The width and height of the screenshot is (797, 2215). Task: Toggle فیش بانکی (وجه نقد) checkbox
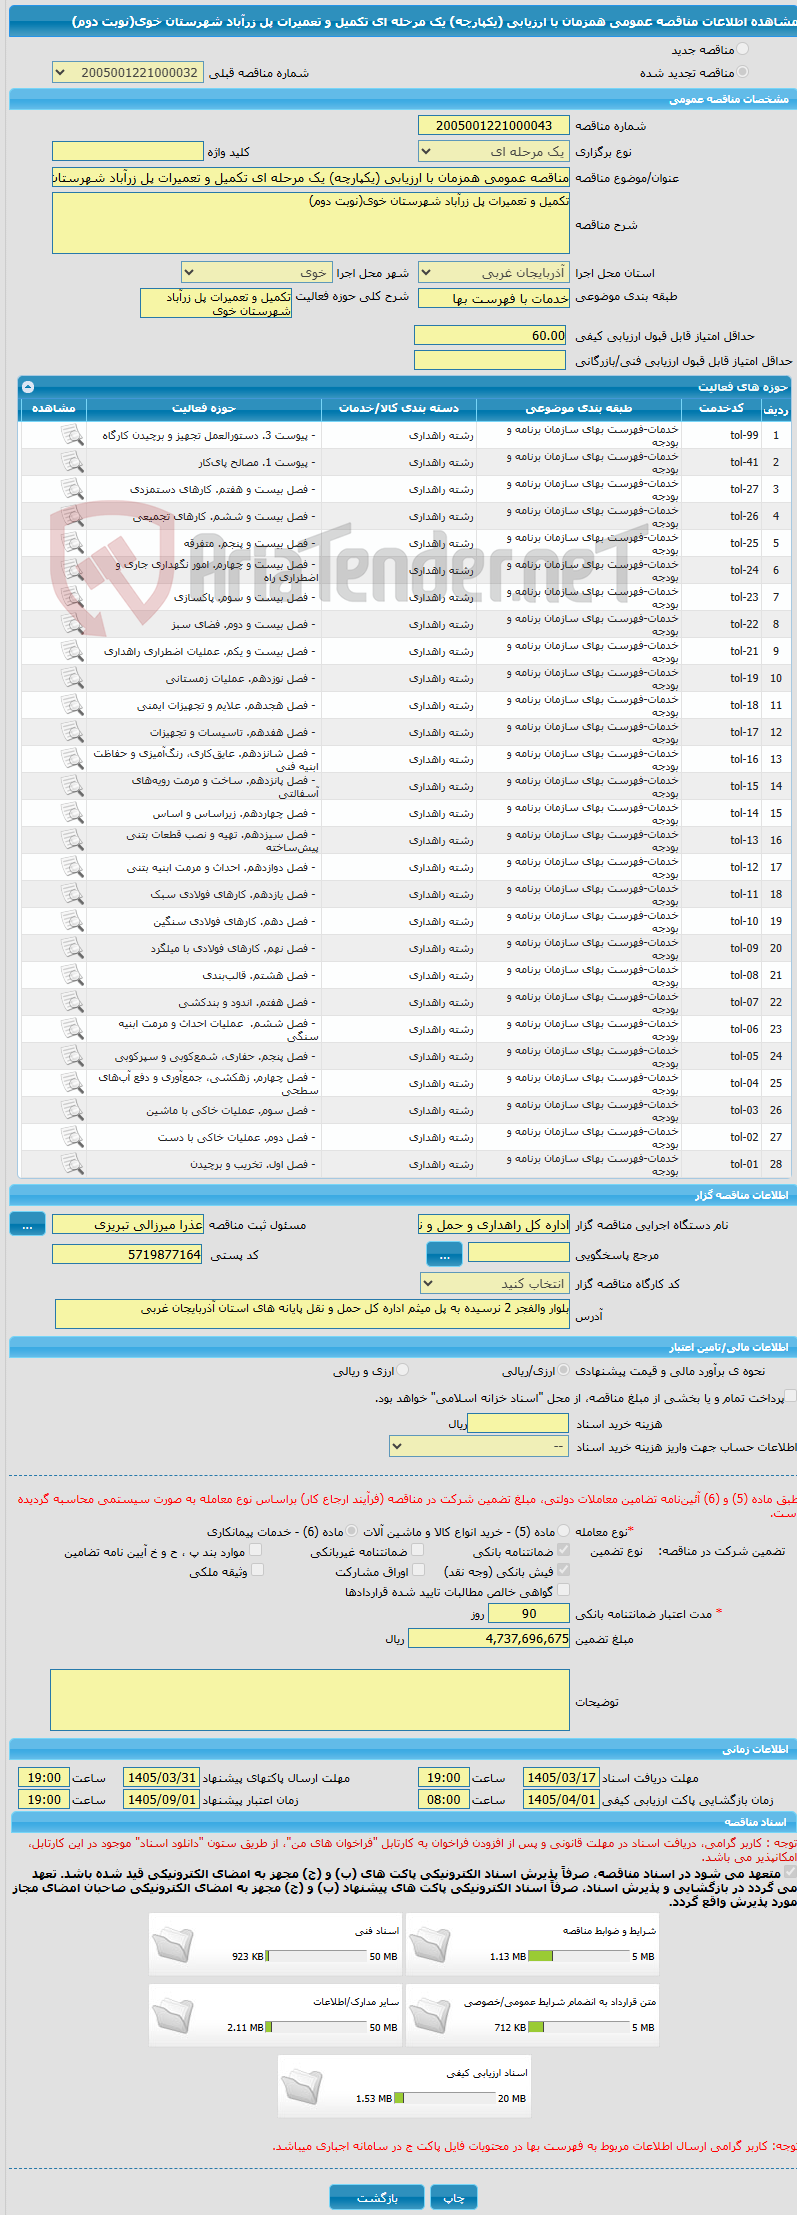click(x=563, y=1570)
